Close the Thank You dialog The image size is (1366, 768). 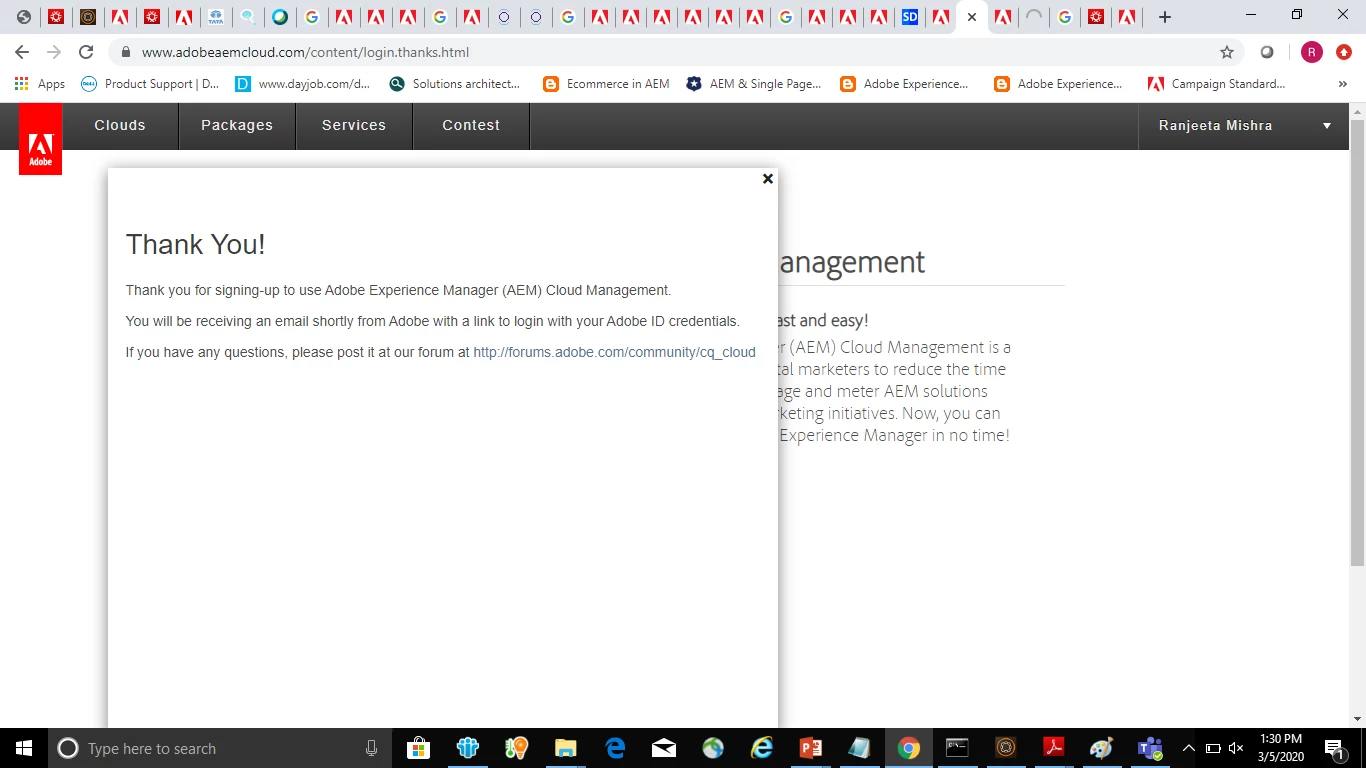(x=768, y=179)
